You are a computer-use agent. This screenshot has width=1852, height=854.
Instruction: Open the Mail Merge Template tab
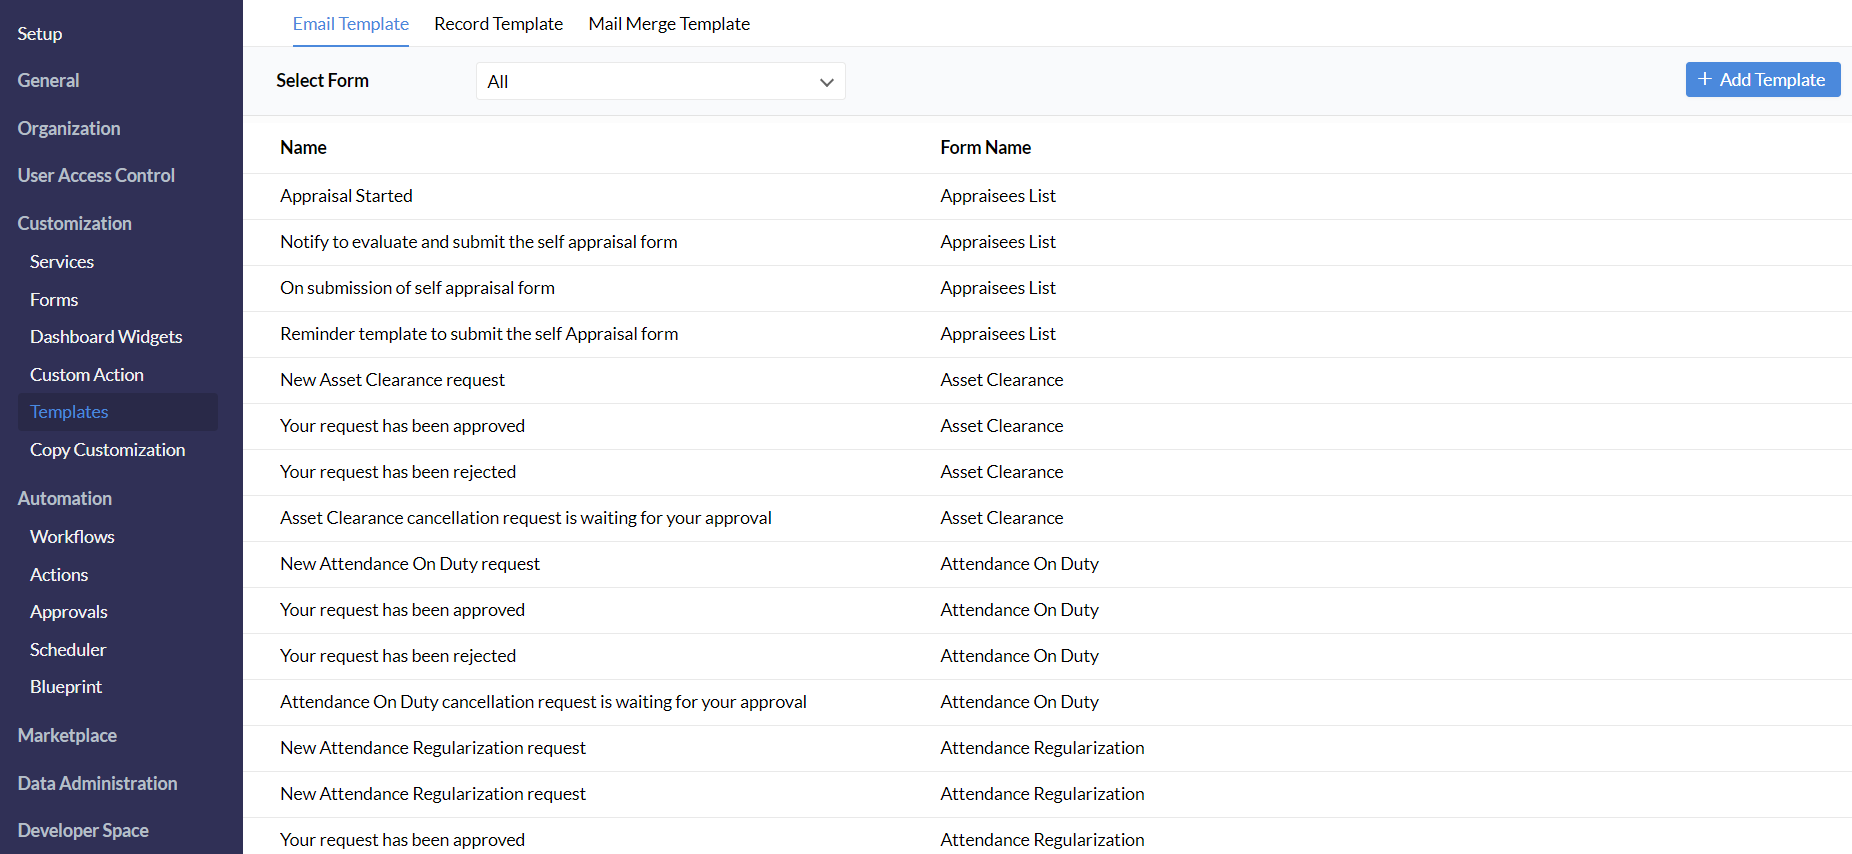click(x=669, y=24)
